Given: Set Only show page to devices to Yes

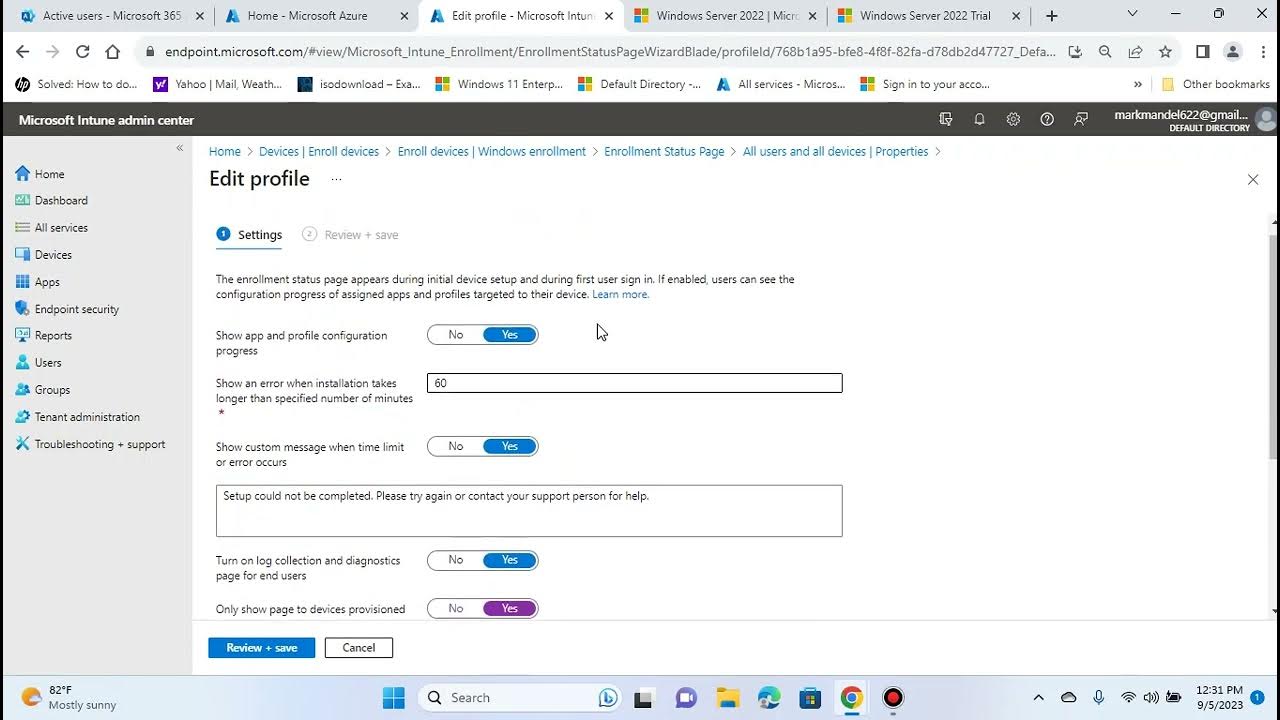Looking at the screenshot, I should [x=510, y=608].
